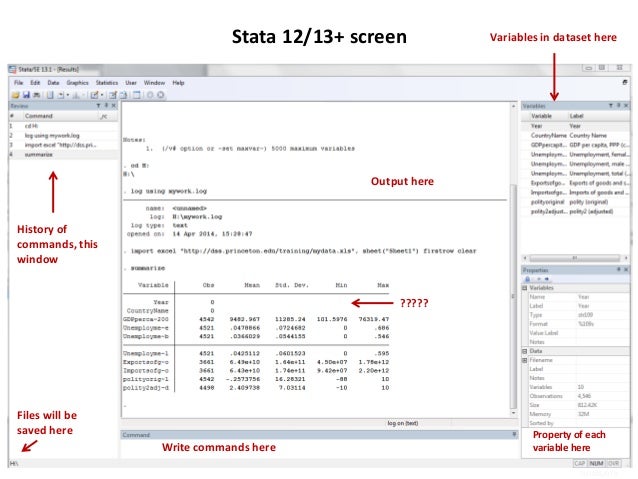Select the CountryName variable row
This screenshot has height=479, width=638.
575,136
